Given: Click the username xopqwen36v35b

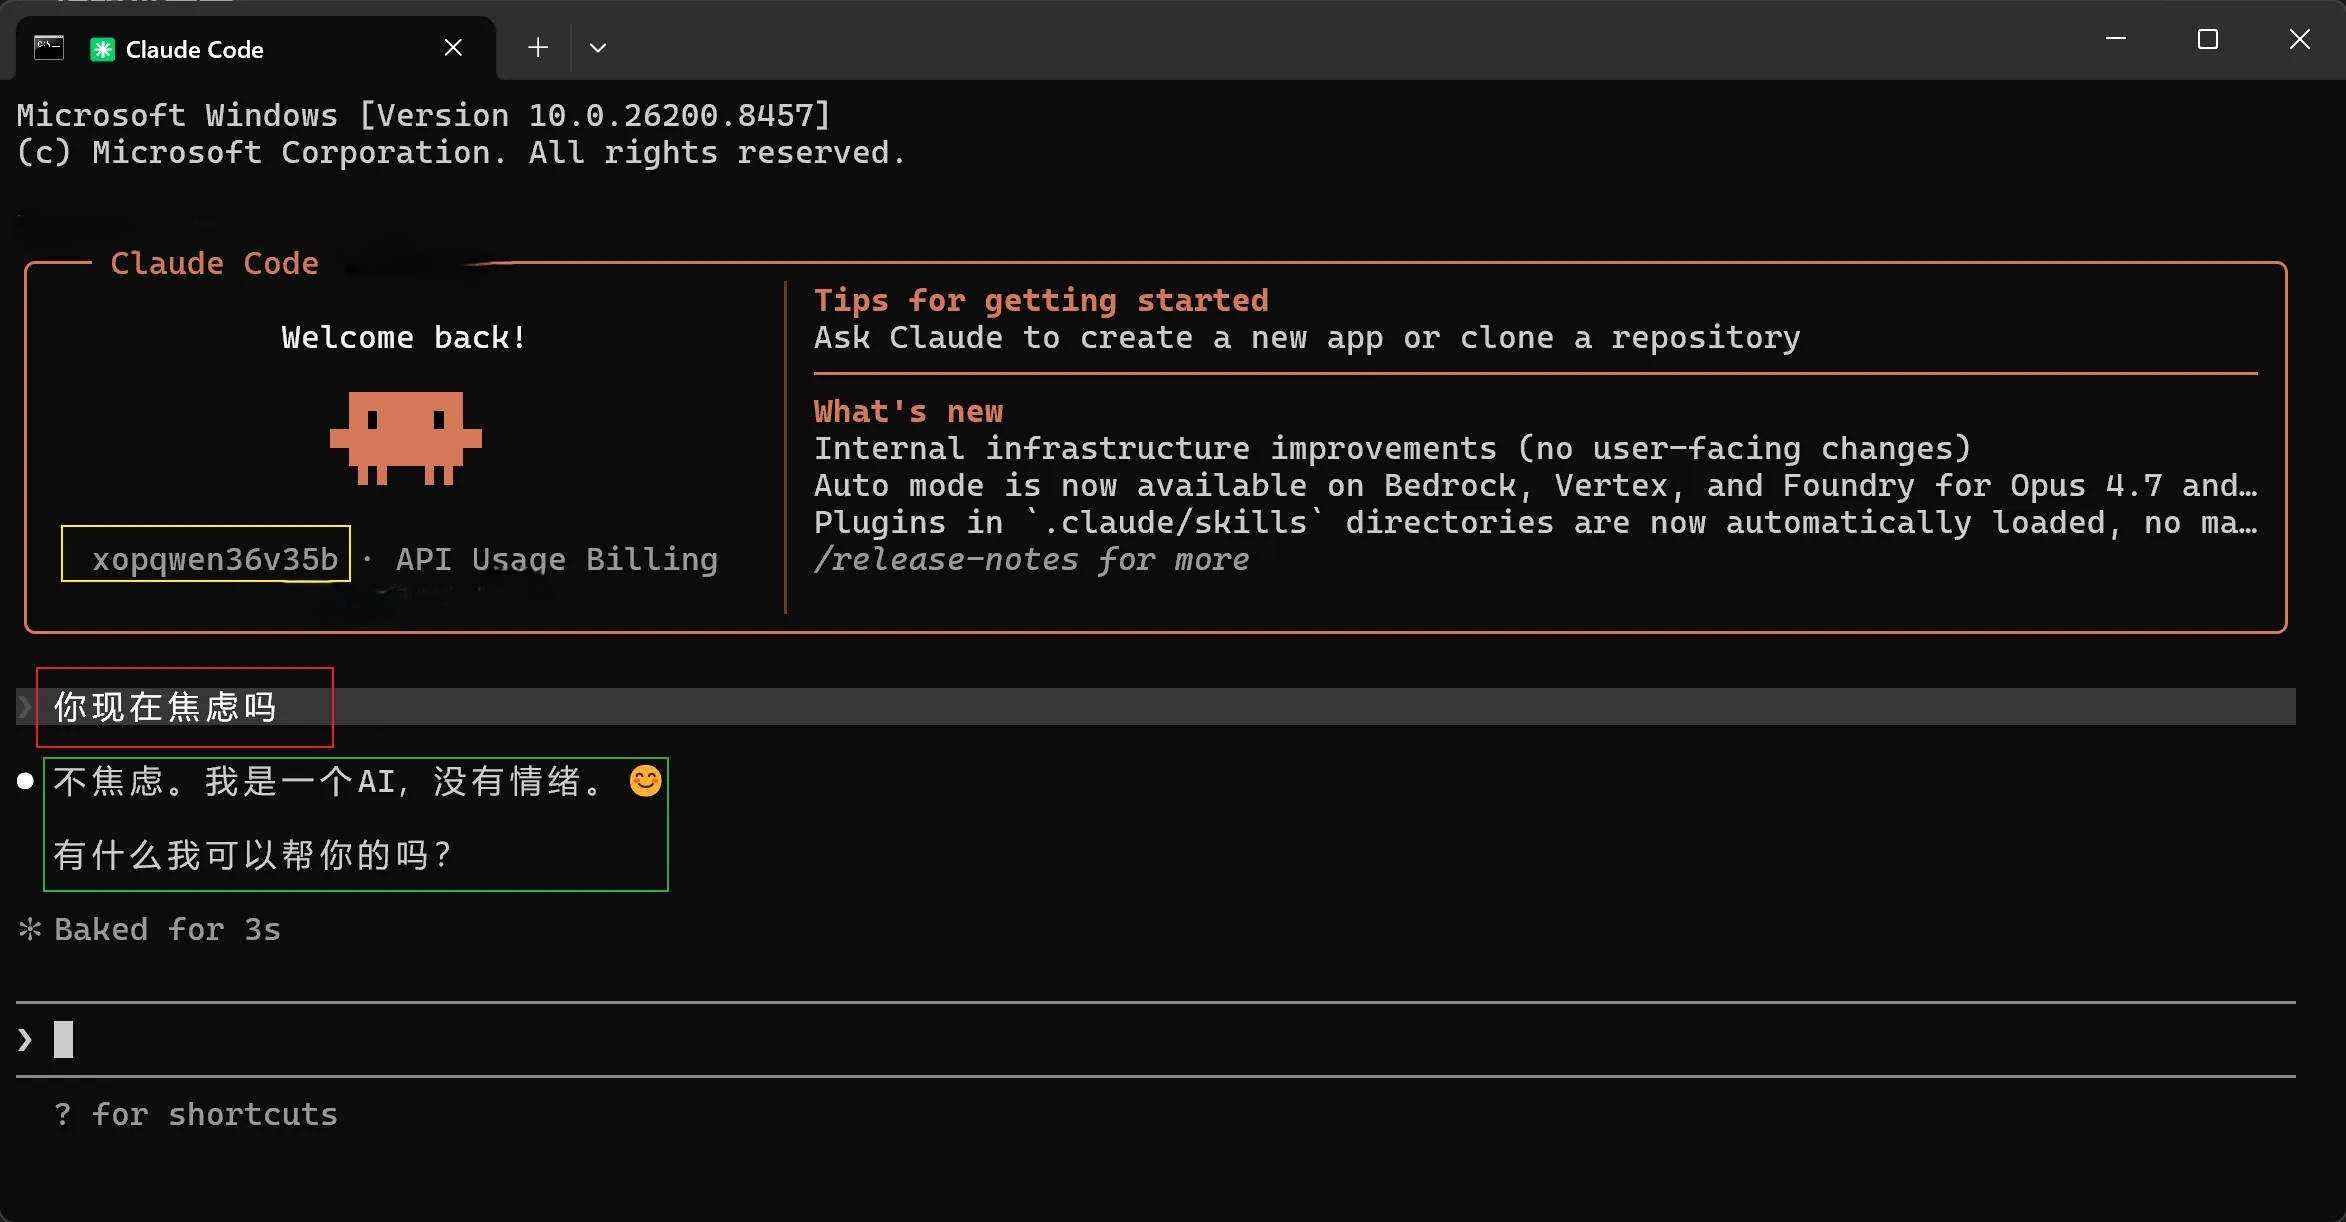Looking at the screenshot, I should (x=215, y=559).
